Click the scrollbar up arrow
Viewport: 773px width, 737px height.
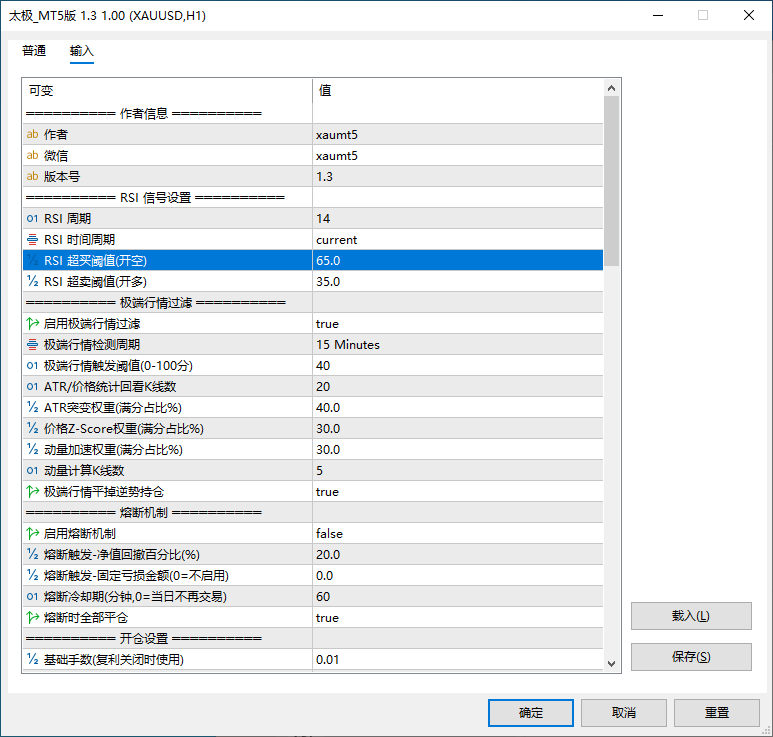coord(611,88)
